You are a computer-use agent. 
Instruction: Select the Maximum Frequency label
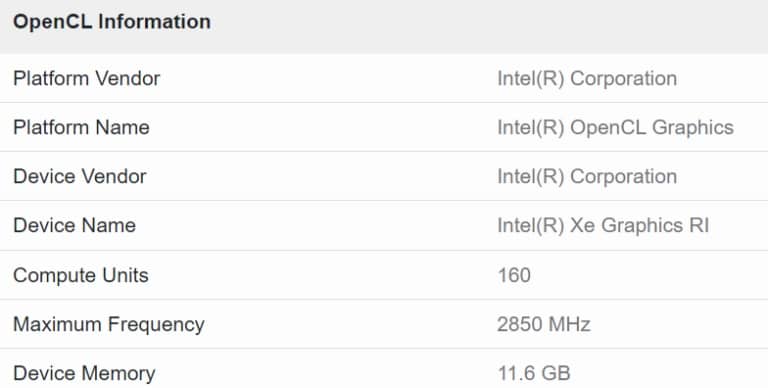[x=108, y=324]
